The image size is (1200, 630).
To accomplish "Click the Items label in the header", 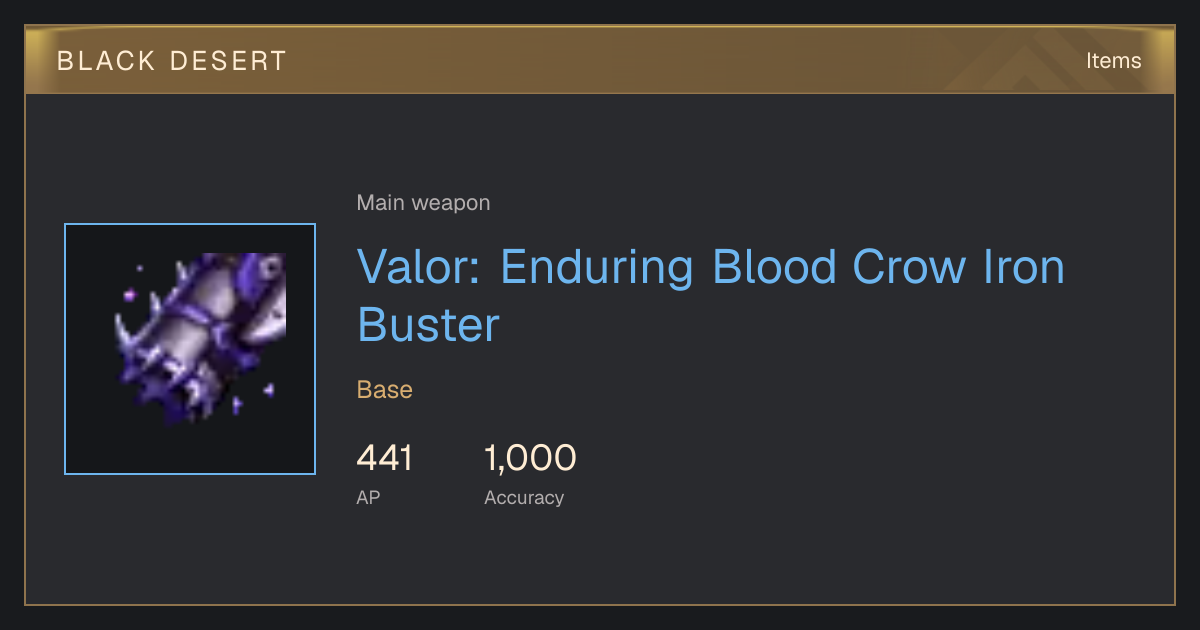I will click(1113, 60).
